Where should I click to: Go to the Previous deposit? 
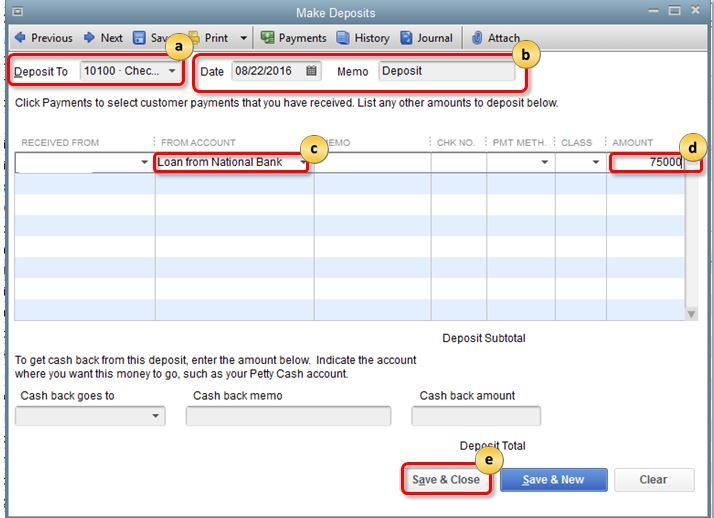click(x=44, y=38)
